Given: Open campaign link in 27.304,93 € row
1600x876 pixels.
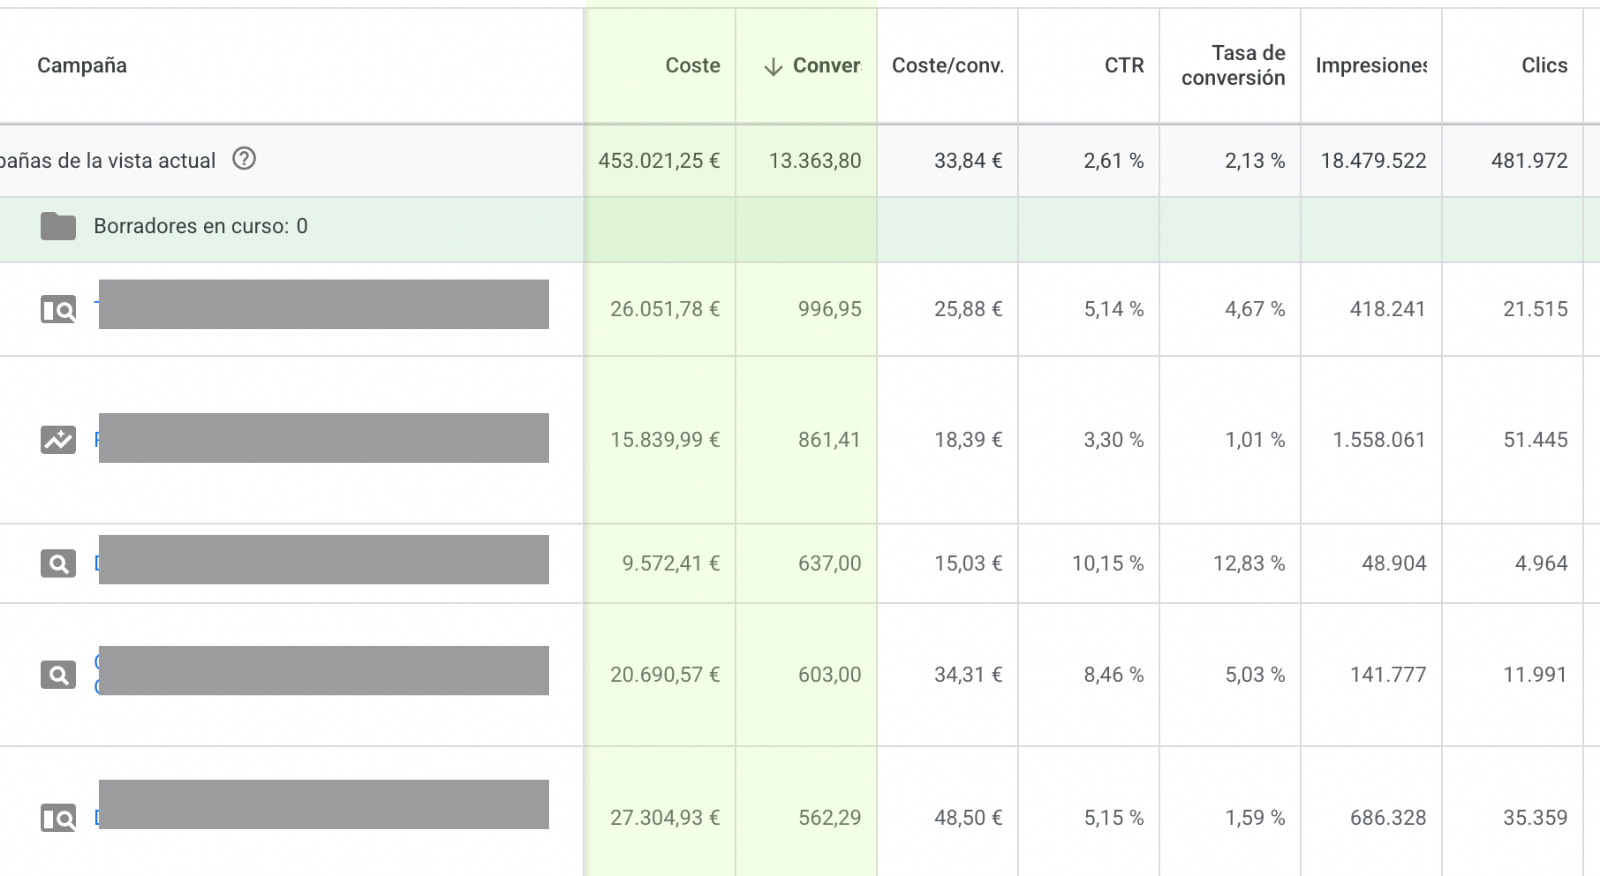Looking at the screenshot, I should click(323, 805).
